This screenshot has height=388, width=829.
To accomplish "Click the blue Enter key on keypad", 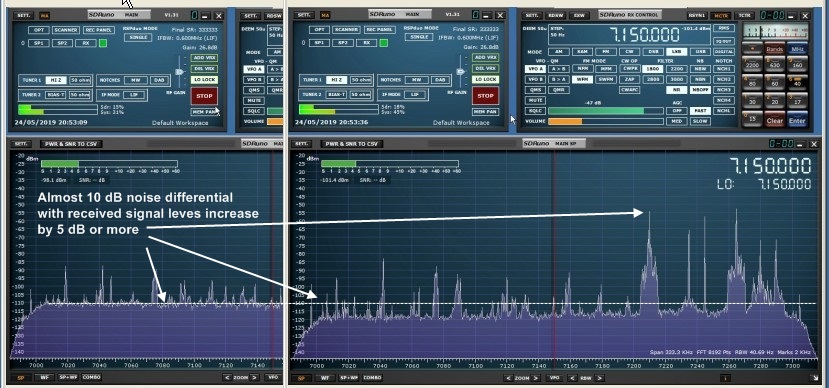I will (x=797, y=119).
